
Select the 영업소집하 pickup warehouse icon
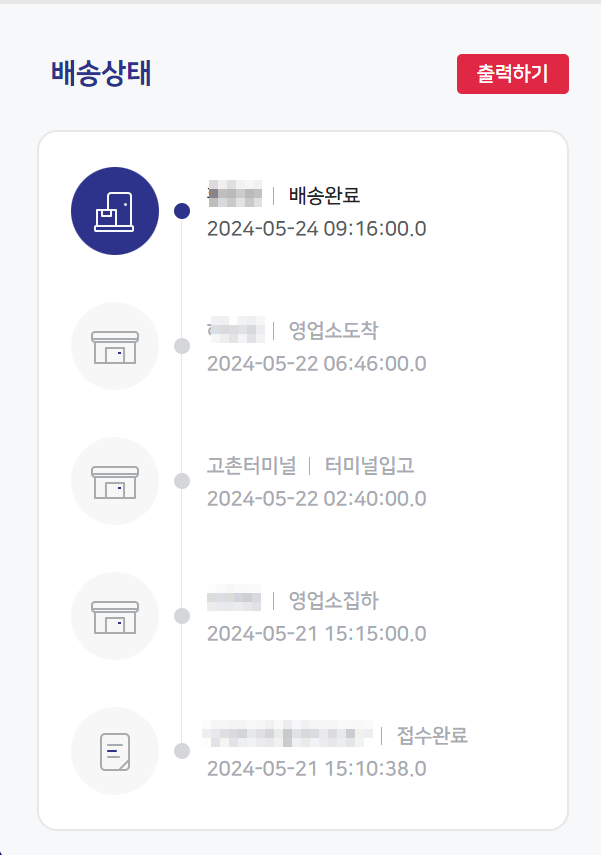[114, 616]
